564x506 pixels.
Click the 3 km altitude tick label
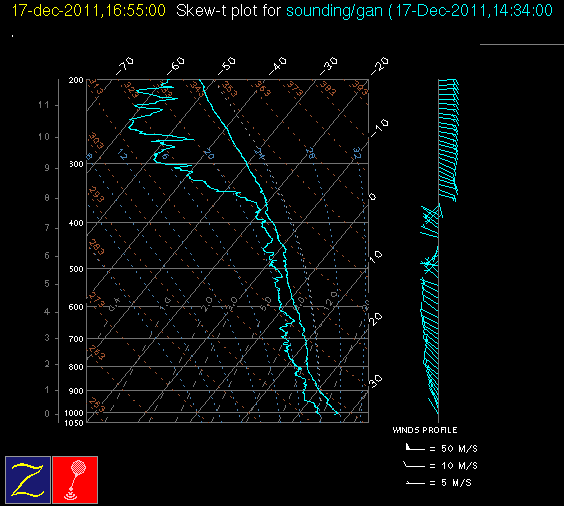point(47,338)
